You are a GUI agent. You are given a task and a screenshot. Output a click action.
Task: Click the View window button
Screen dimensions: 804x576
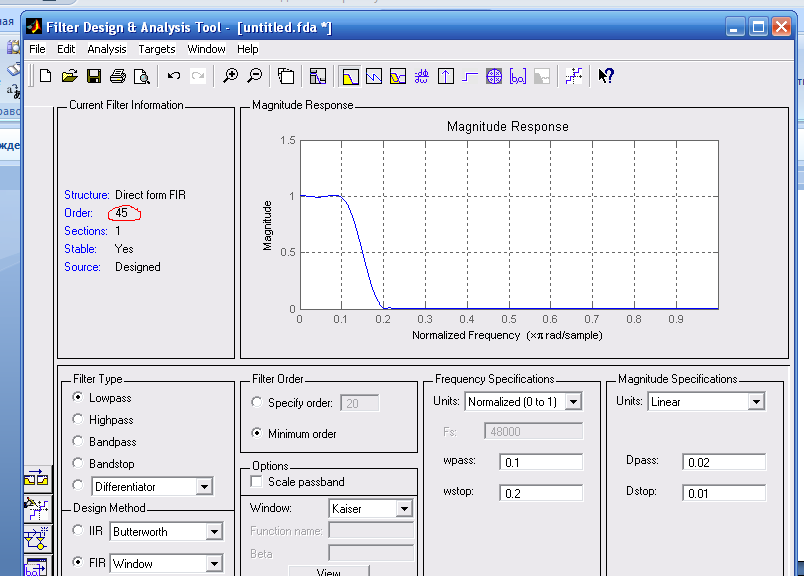tap(328, 572)
